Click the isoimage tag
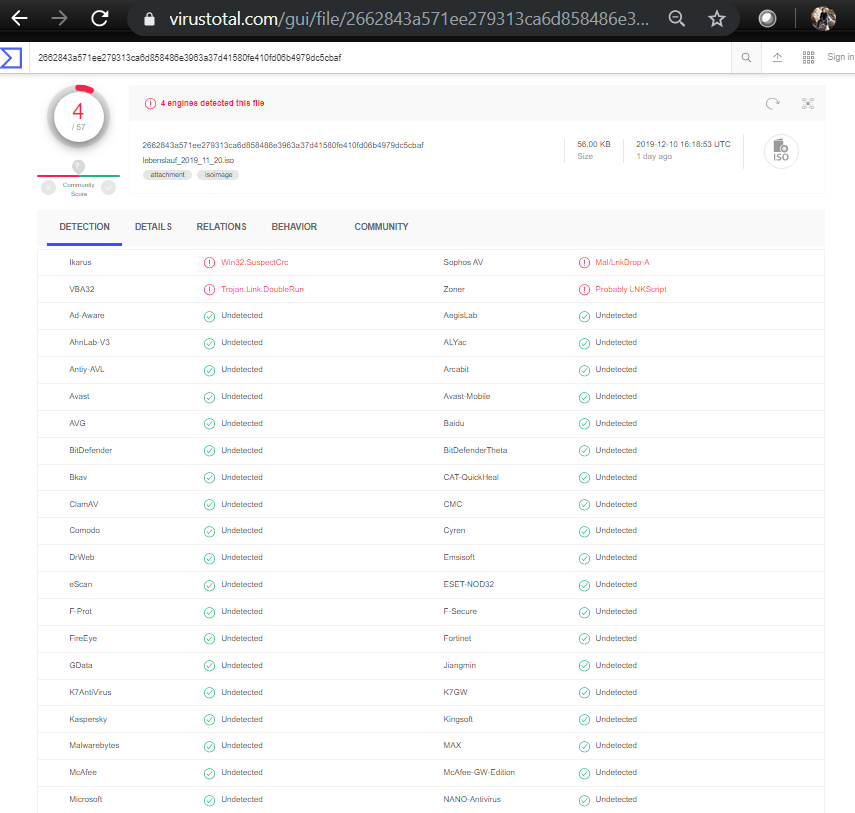Screen dimensions: 855x813 point(217,175)
